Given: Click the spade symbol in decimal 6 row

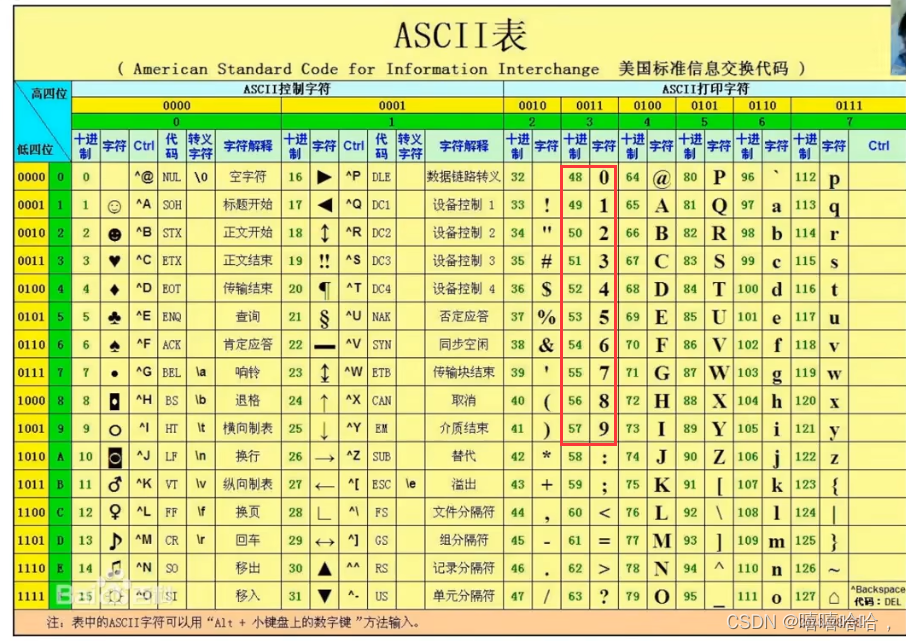Looking at the screenshot, I should pos(114,345).
